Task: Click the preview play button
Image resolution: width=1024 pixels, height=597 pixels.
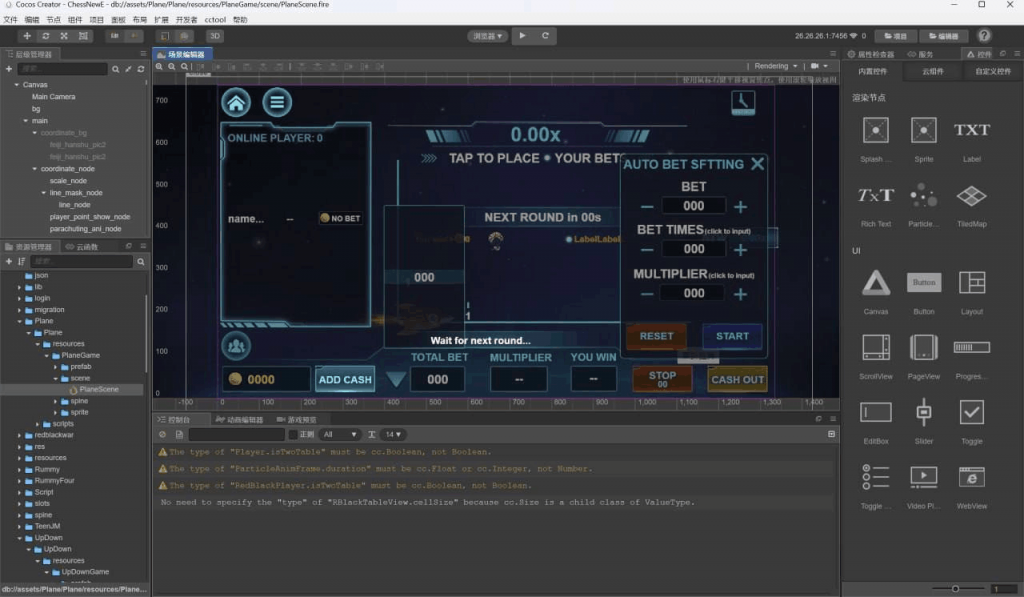Action: [522, 36]
